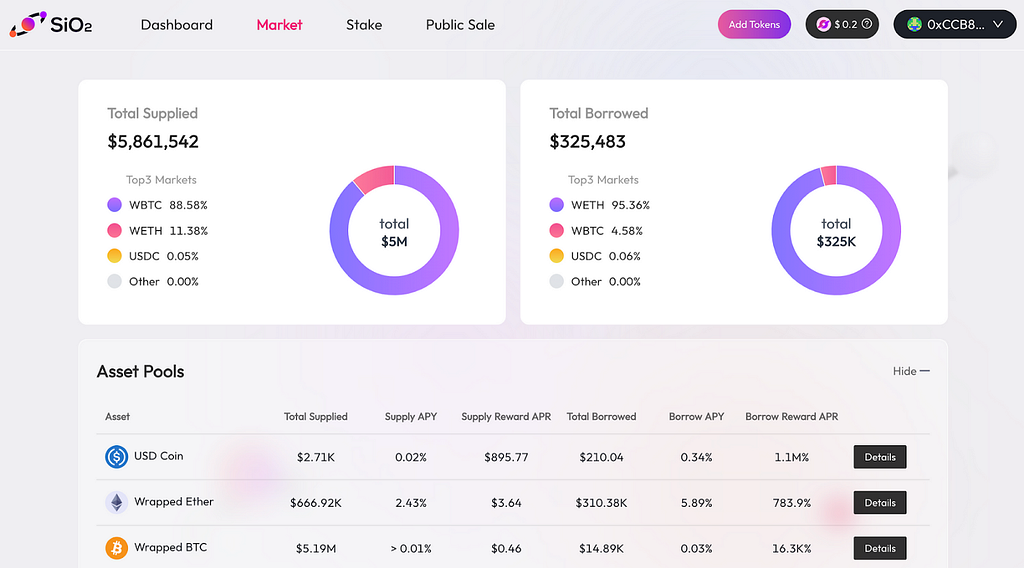The width and height of the screenshot is (1024, 568).
Task: Click the Borrow APY column header
Action: [x=696, y=417]
